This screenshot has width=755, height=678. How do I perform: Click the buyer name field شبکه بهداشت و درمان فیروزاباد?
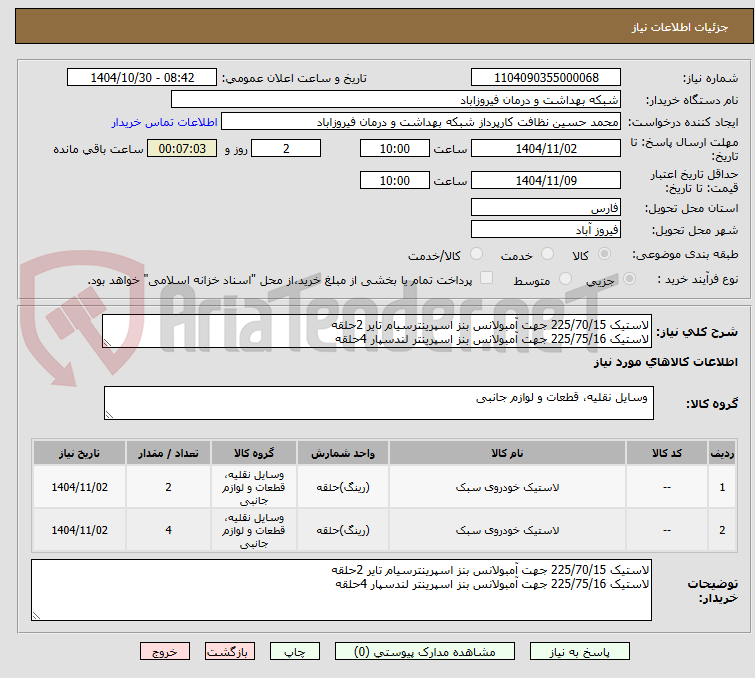click(x=396, y=100)
